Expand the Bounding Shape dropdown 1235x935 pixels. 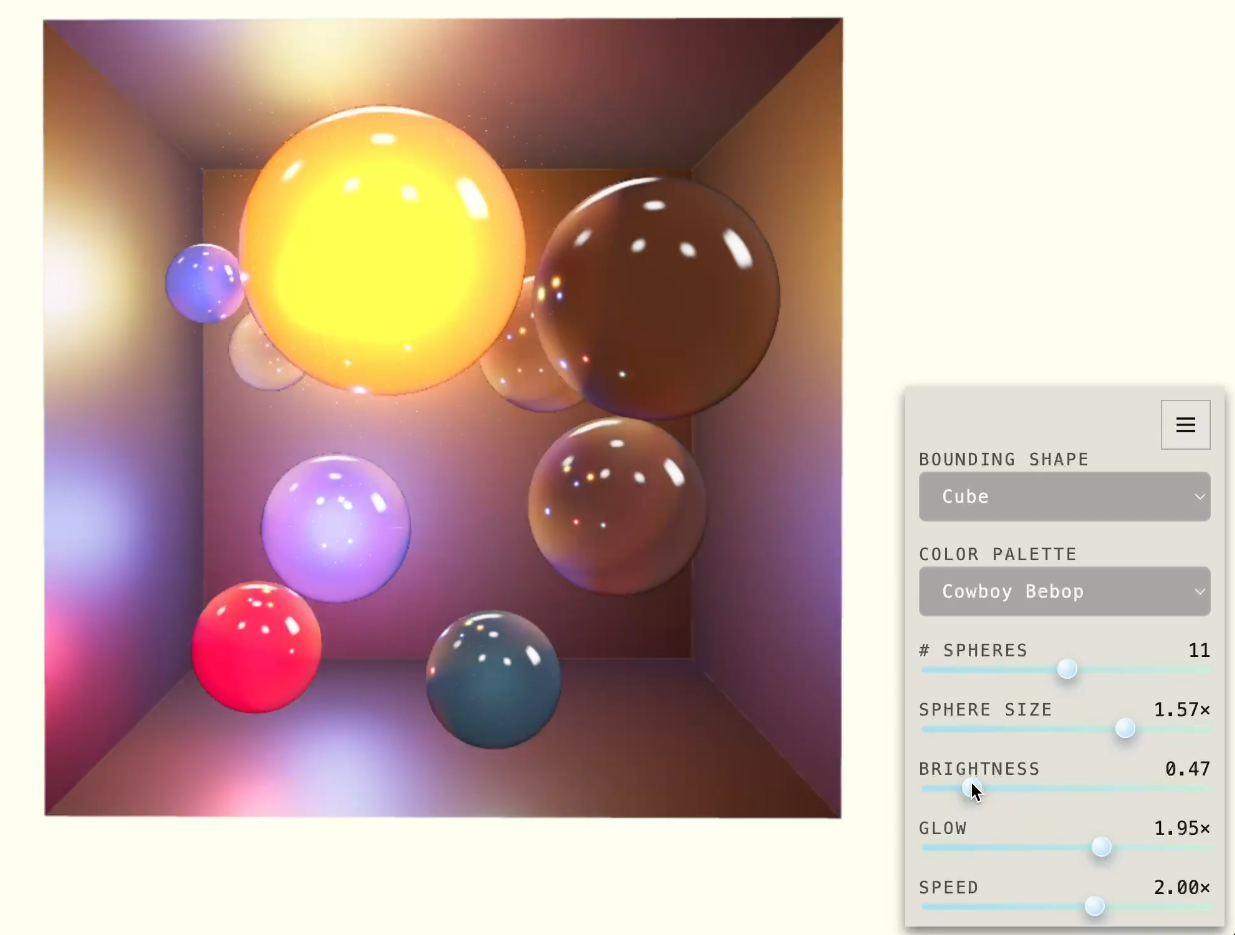pos(1063,497)
